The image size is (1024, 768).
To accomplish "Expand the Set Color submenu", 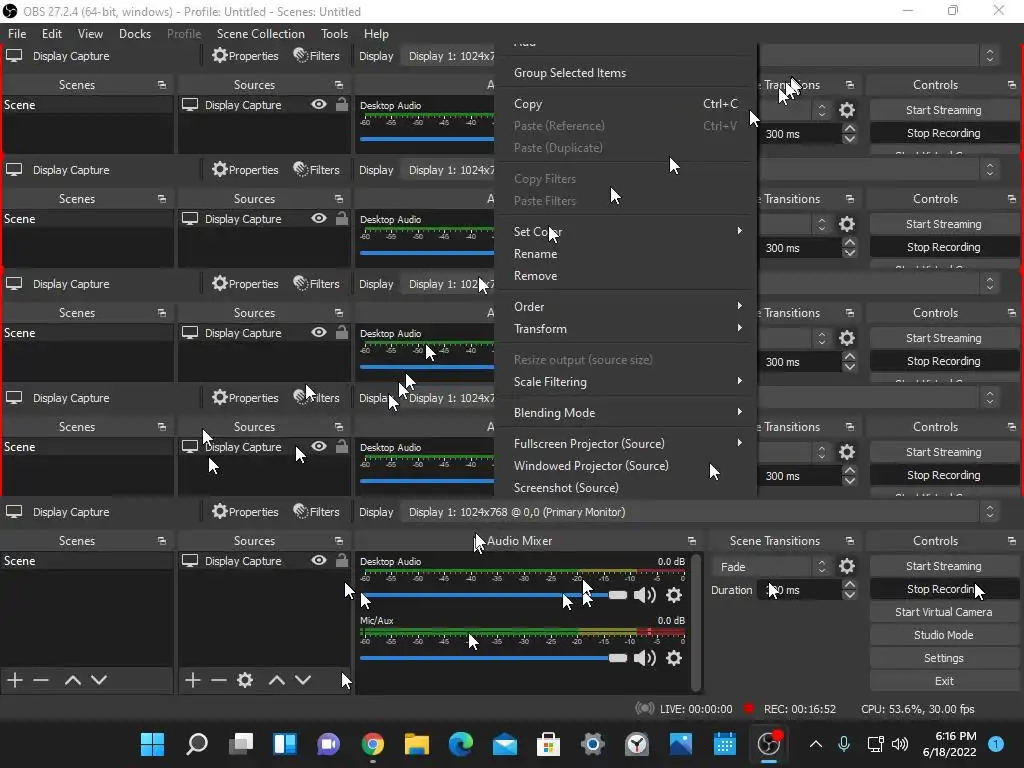I will pos(626,231).
